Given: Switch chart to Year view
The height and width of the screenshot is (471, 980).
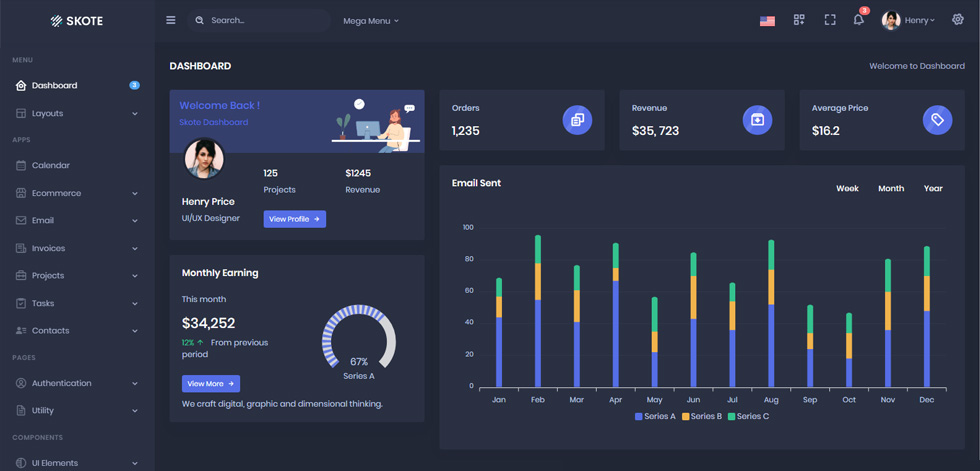Looking at the screenshot, I should coord(933,188).
